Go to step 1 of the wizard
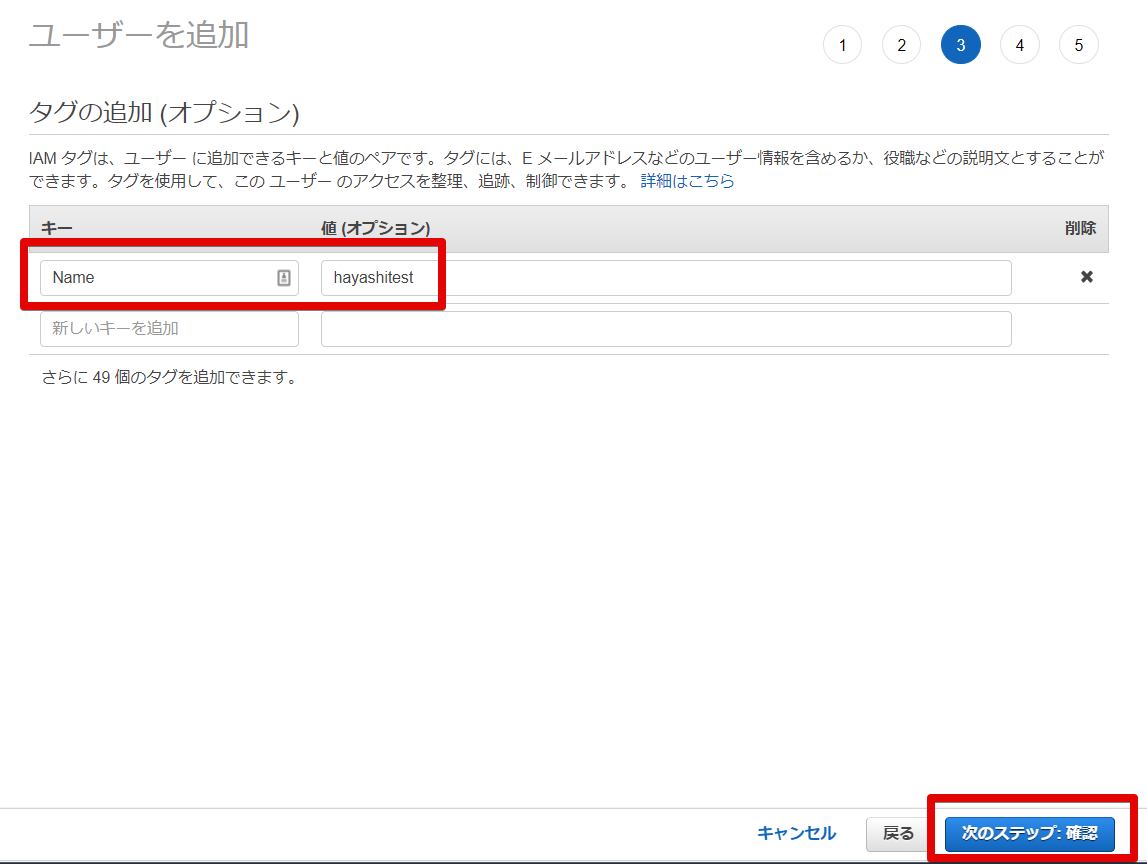The height and width of the screenshot is (866, 1147). (x=842, y=45)
